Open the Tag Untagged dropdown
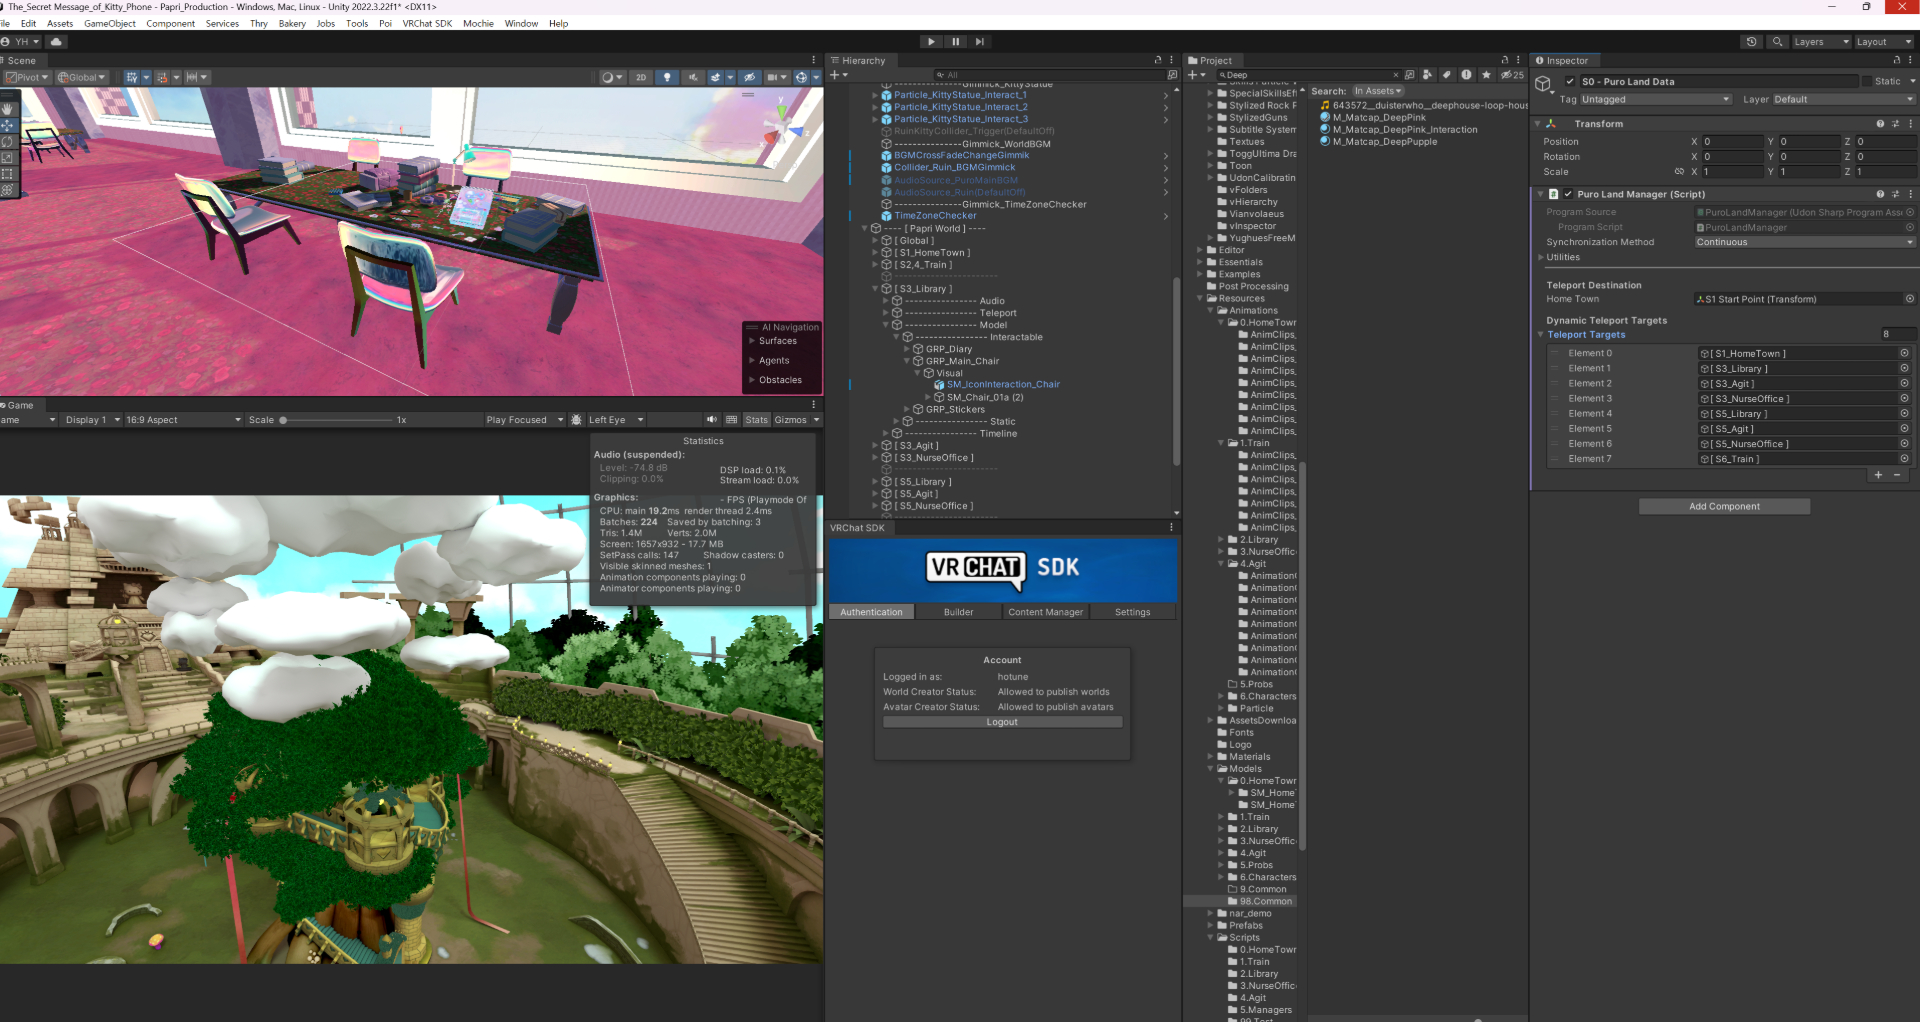1920x1022 pixels. tap(1655, 100)
